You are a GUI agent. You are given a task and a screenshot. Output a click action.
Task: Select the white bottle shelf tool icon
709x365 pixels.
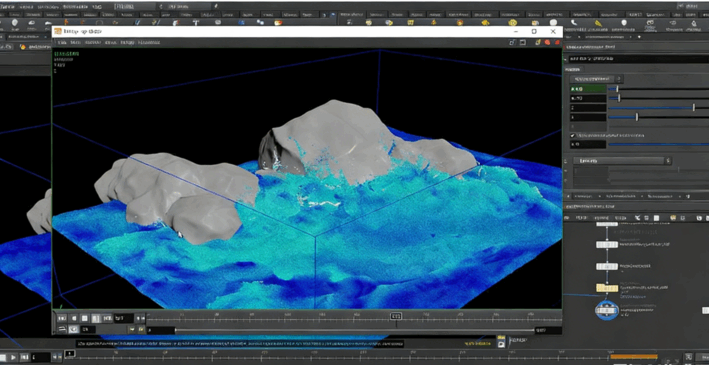pyautogui.click(x=695, y=24)
